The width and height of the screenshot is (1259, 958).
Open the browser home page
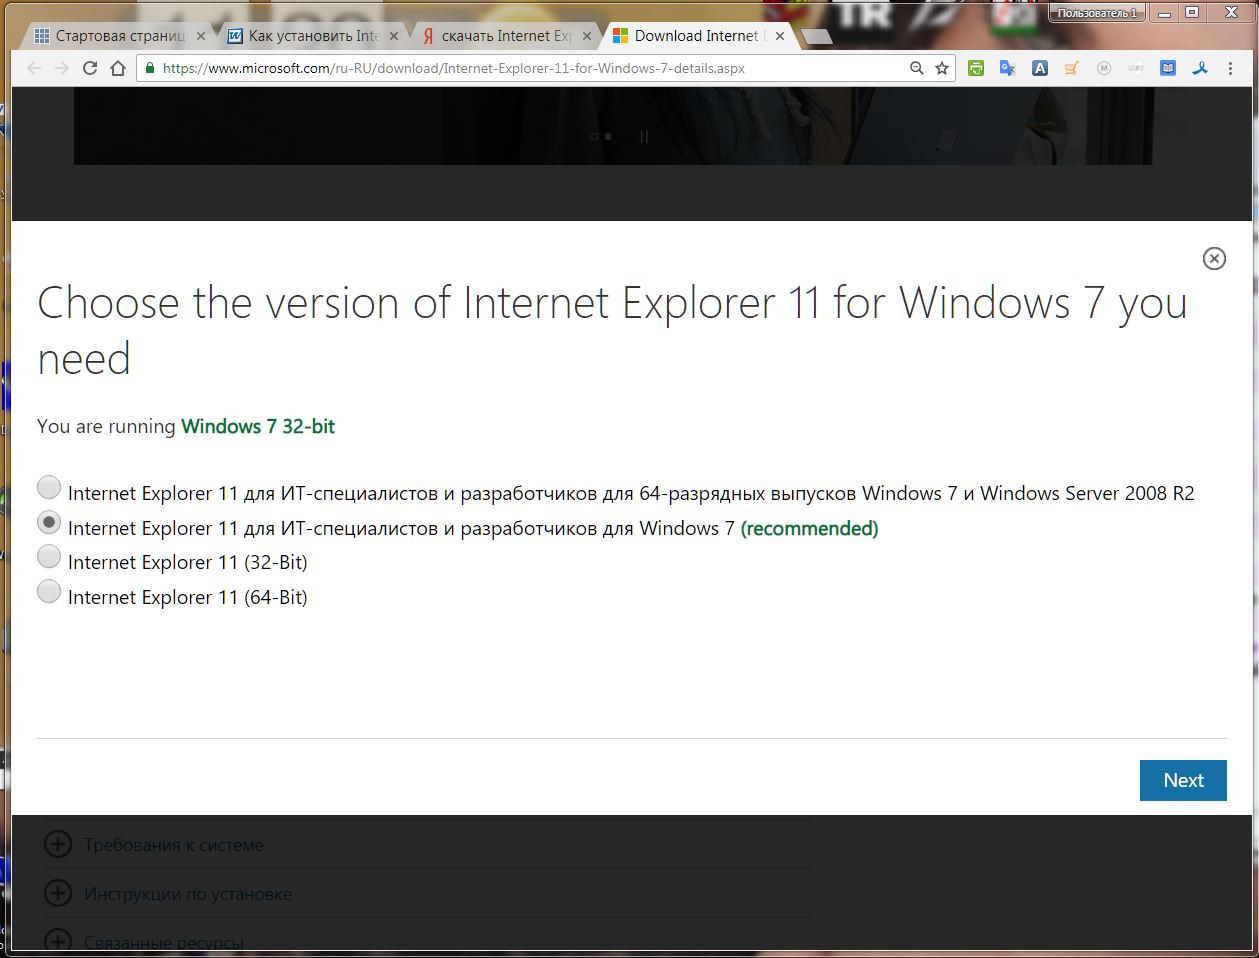point(118,68)
